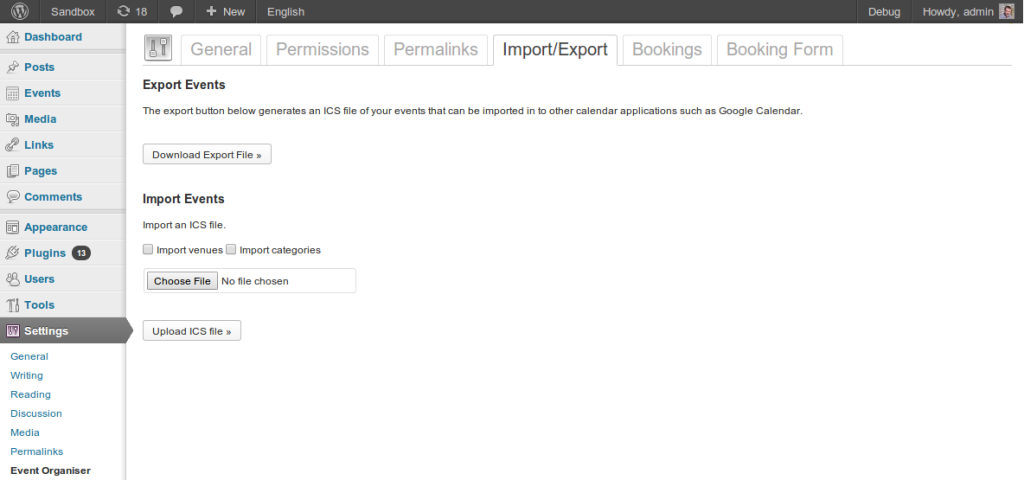Open Reading settings submenu link
1024x480 pixels.
point(31,394)
